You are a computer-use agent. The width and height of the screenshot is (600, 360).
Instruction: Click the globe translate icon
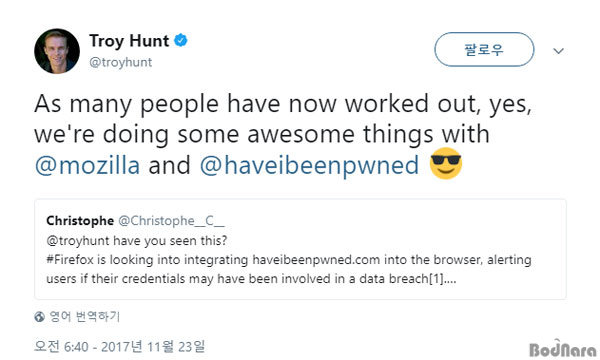39,317
